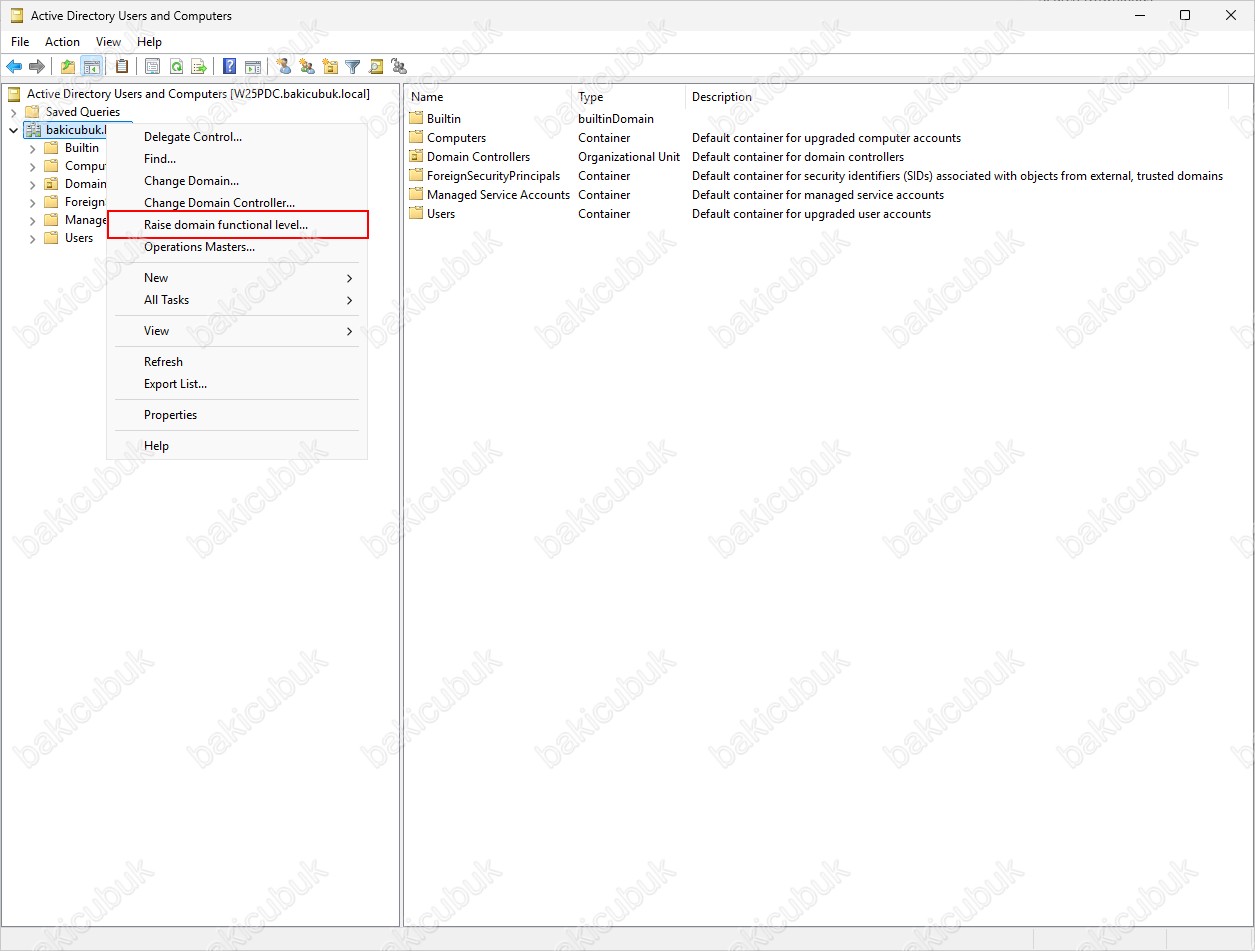Screen dimensions: 1255x951
Task: Click the blue Help question mark icon
Action: tap(230, 67)
